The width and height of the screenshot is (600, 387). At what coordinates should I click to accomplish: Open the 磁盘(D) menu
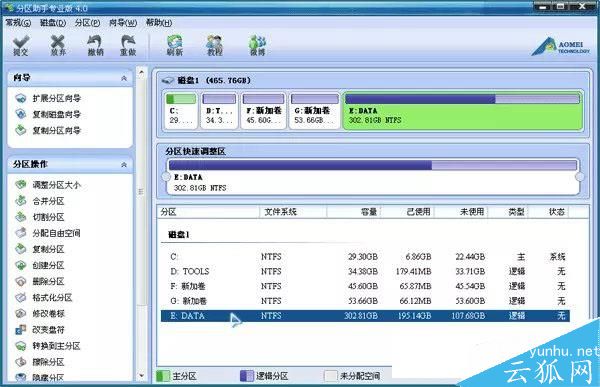(x=53, y=23)
